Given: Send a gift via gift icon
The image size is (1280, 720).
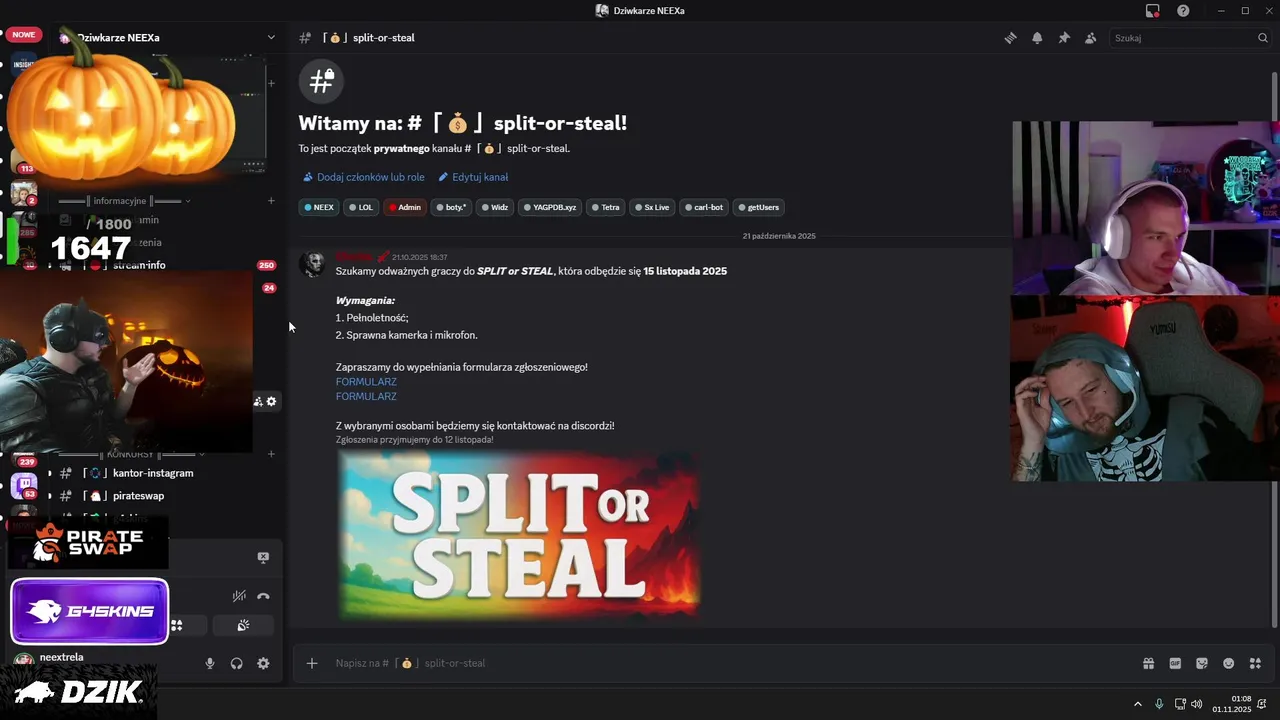Looking at the screenshot, I should [x=1148, y=663].
